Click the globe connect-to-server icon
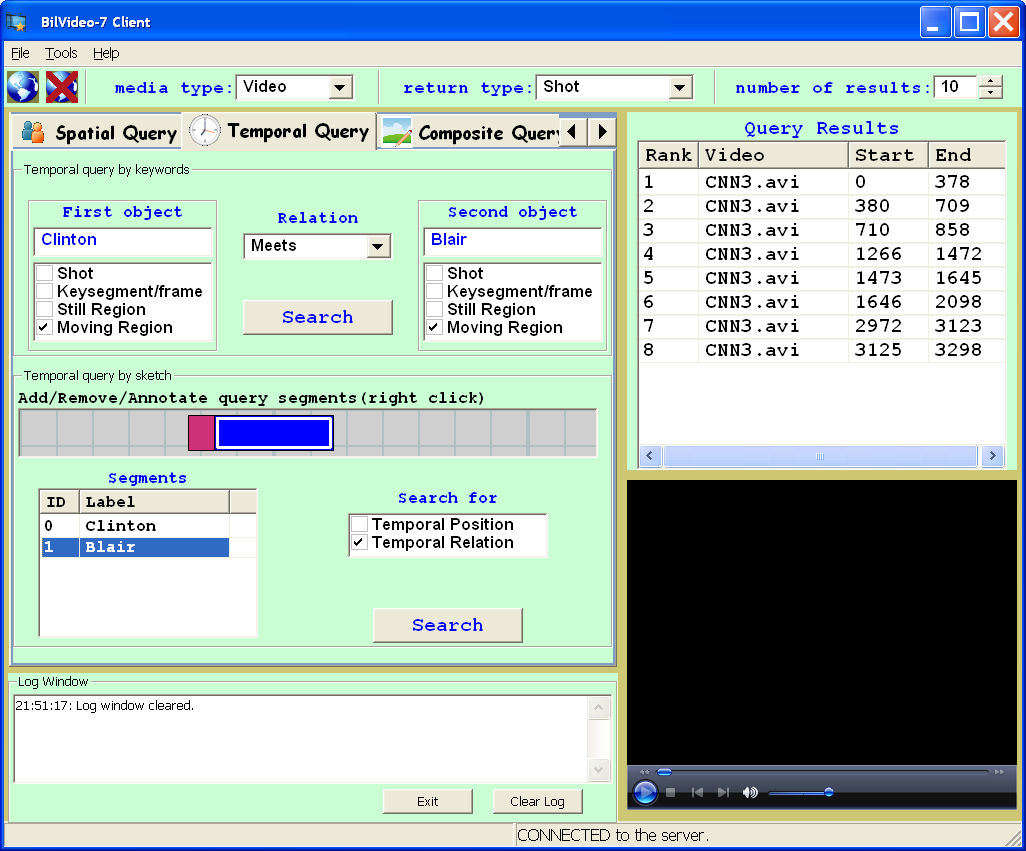The height and width of the screenshot is (851, 1026). click(x=22, y=87)
